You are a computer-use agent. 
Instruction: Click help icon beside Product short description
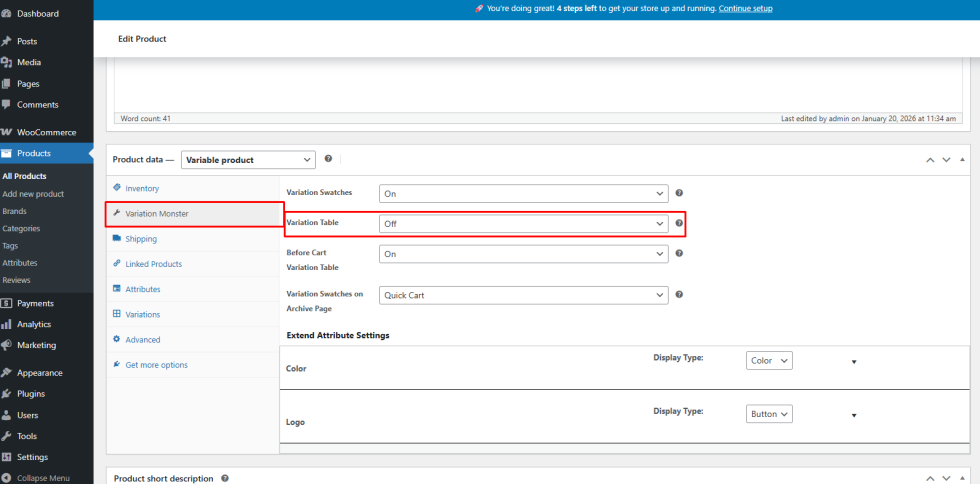(x=225, y=478)
